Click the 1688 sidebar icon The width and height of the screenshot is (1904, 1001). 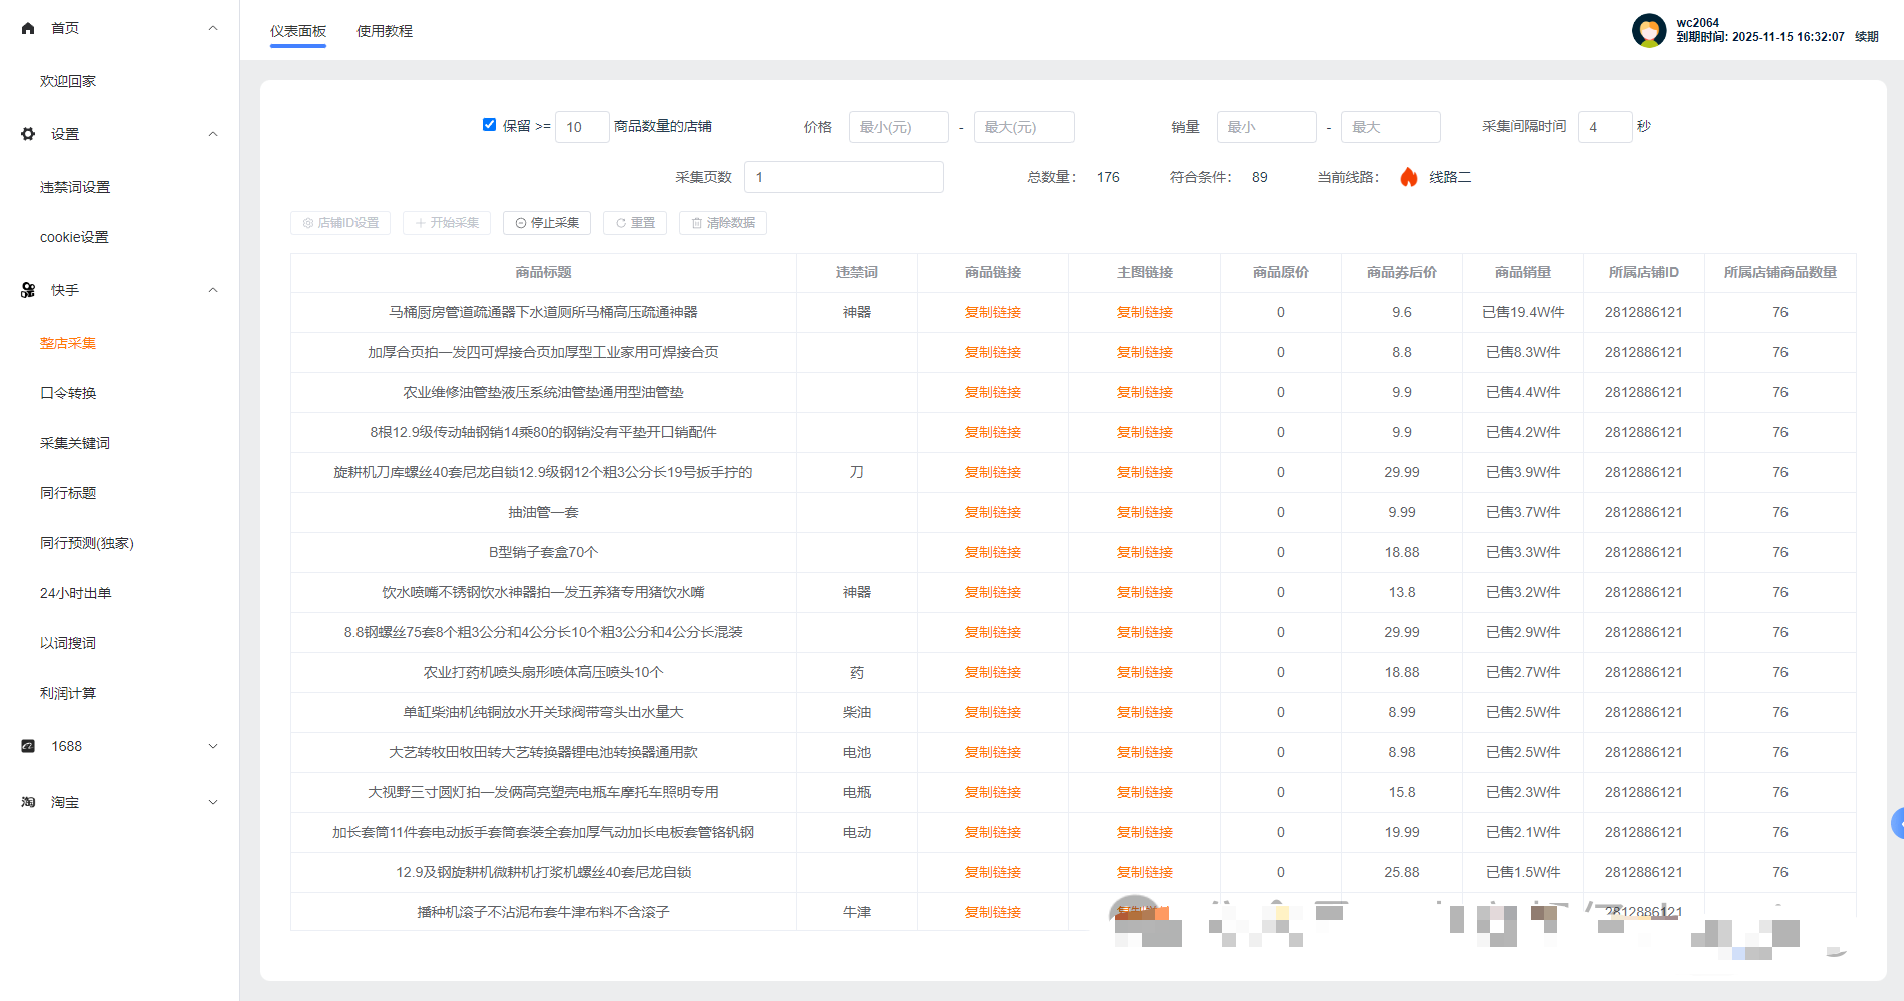[x=28, y=746]
